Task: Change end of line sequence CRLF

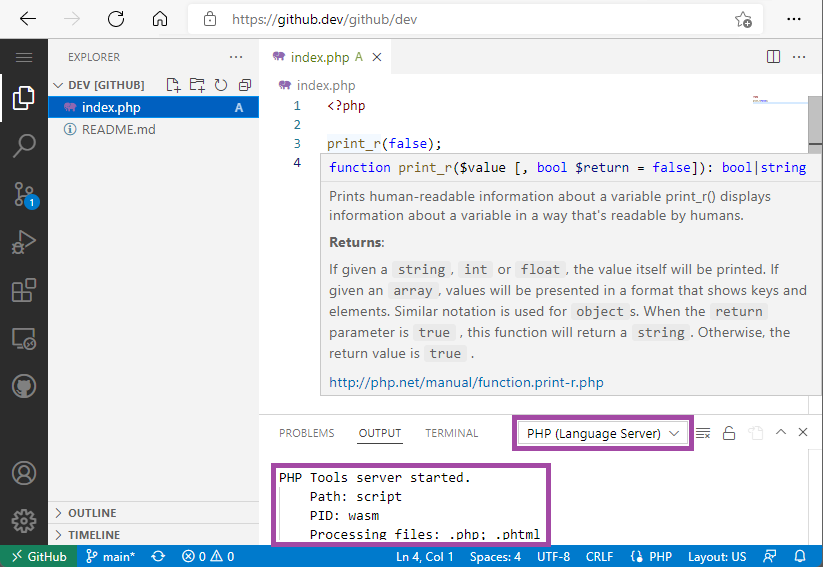Action: 599,556
